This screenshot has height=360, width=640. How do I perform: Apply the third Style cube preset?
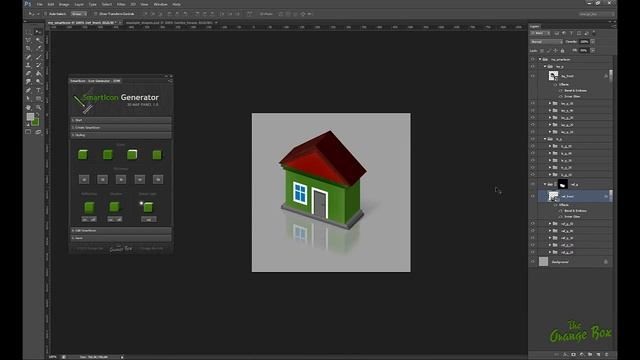(x=132, y=154)
